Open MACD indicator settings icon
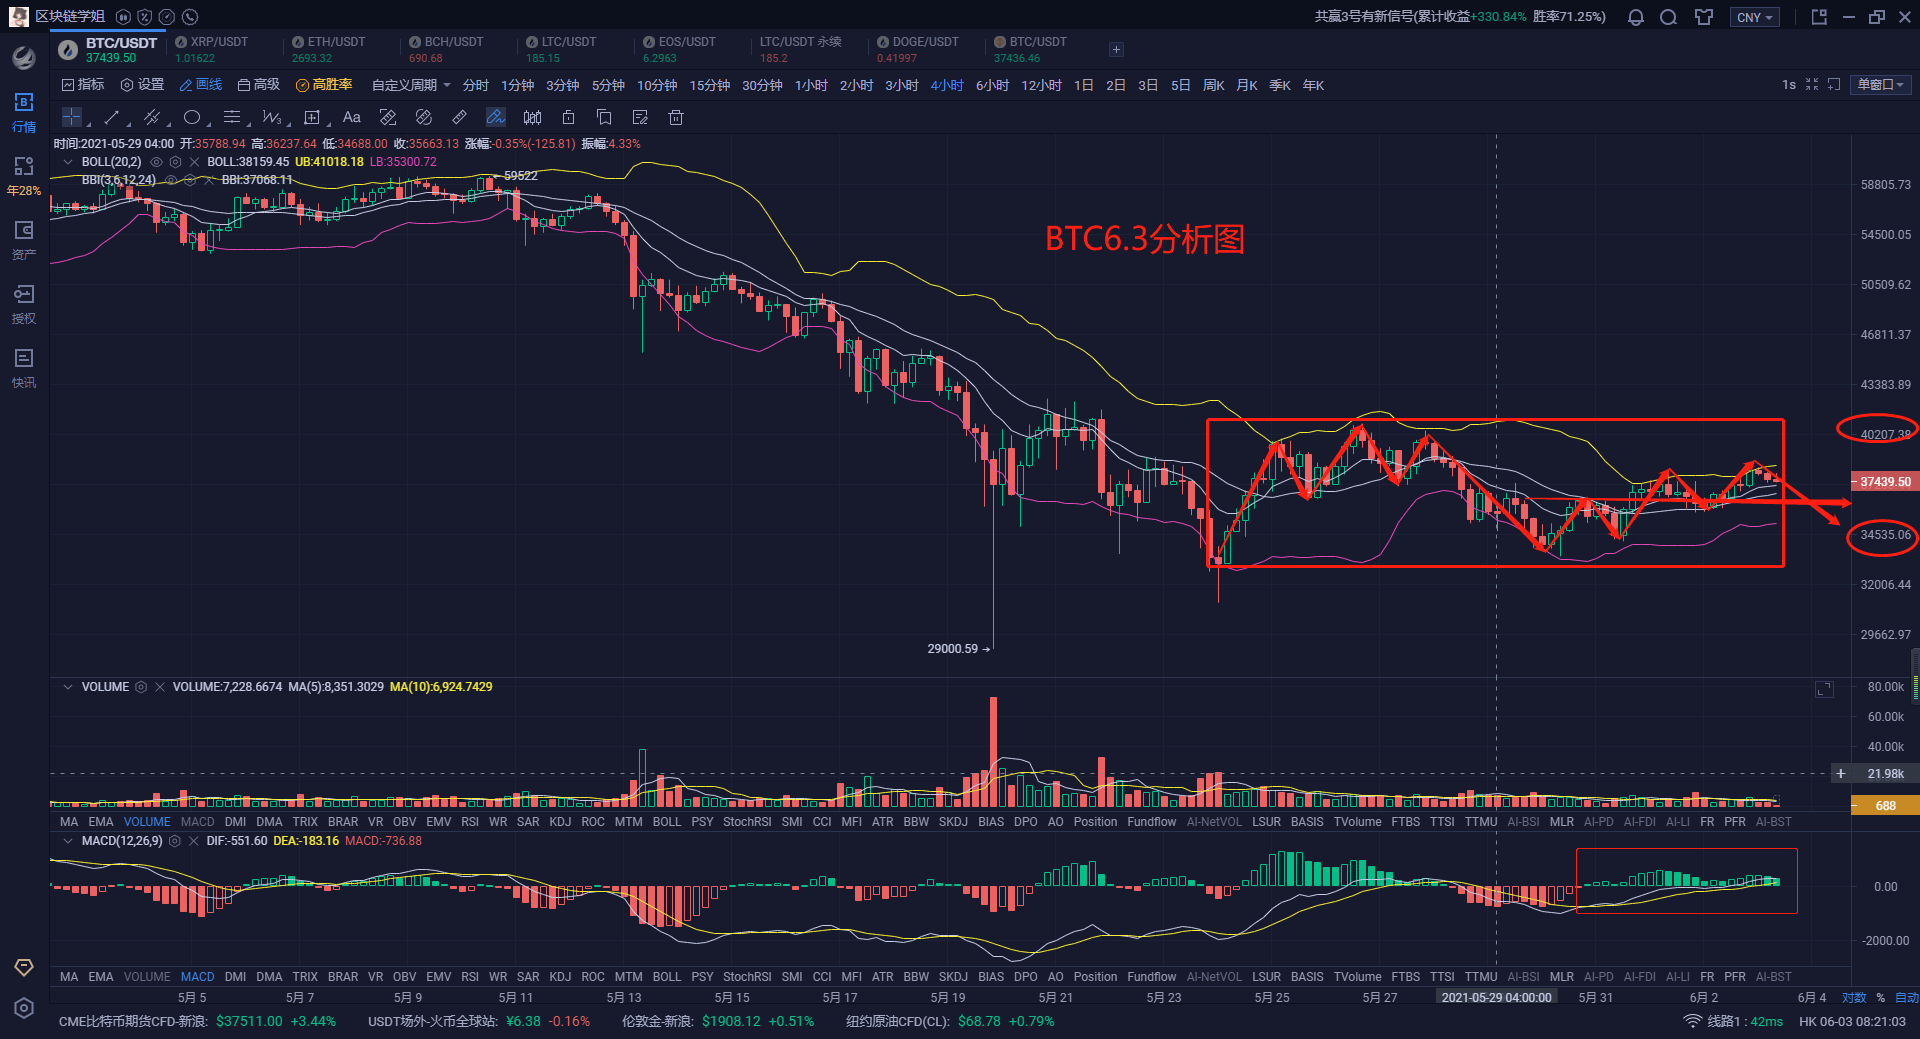Image resolution: width=1920 pixels, height=1039 pixels. [x=174, y=841]
